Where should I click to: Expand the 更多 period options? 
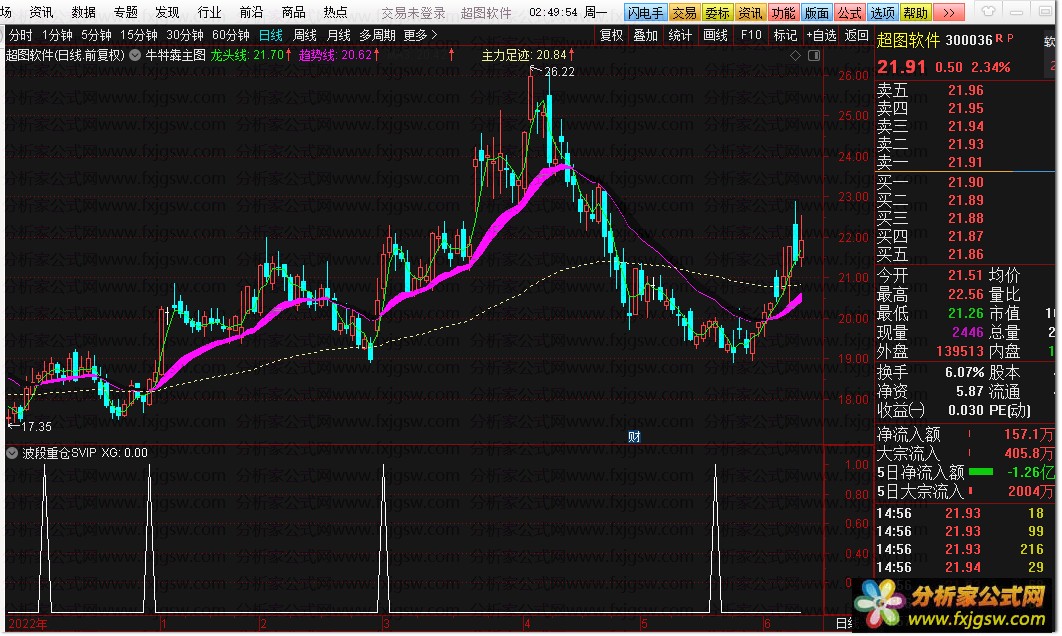[420, 35]
